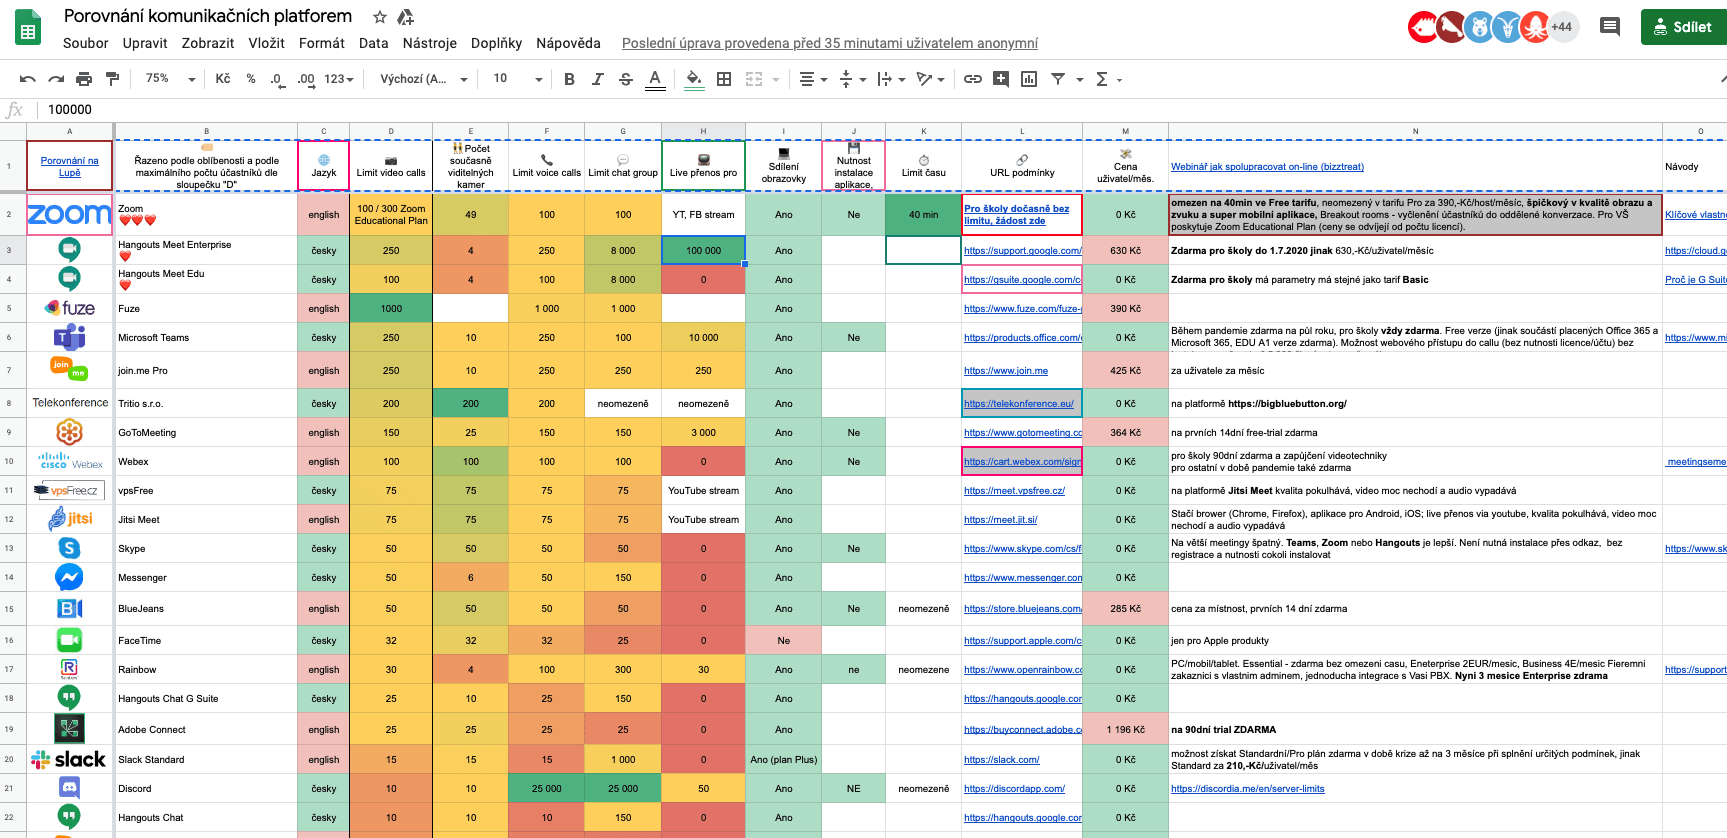Undo the last action
Viewport: 1727px width, 838px height.
click(28, 79)
